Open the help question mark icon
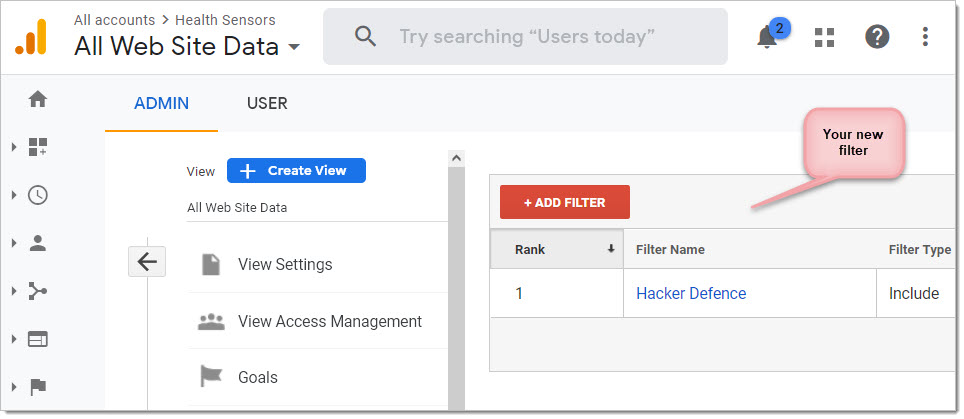The image size is (964, 419). tap(877, 37)
